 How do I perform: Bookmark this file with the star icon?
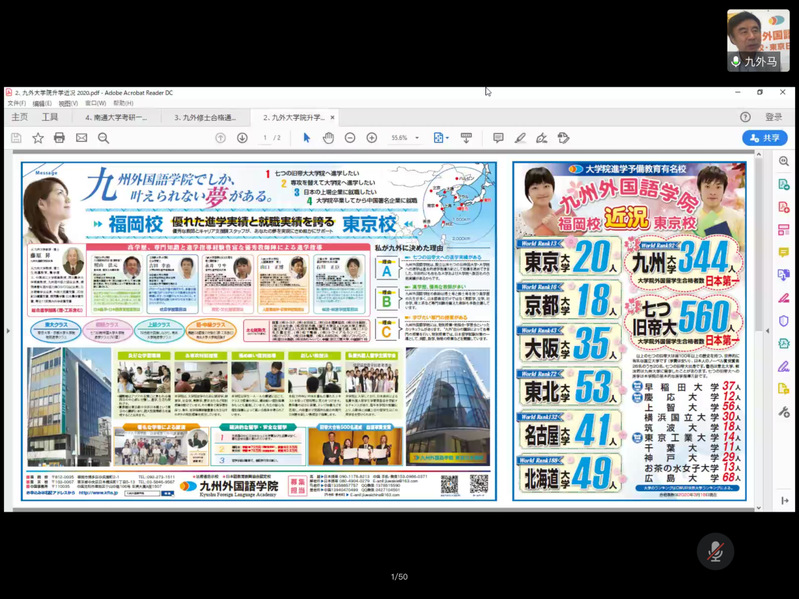38,138
